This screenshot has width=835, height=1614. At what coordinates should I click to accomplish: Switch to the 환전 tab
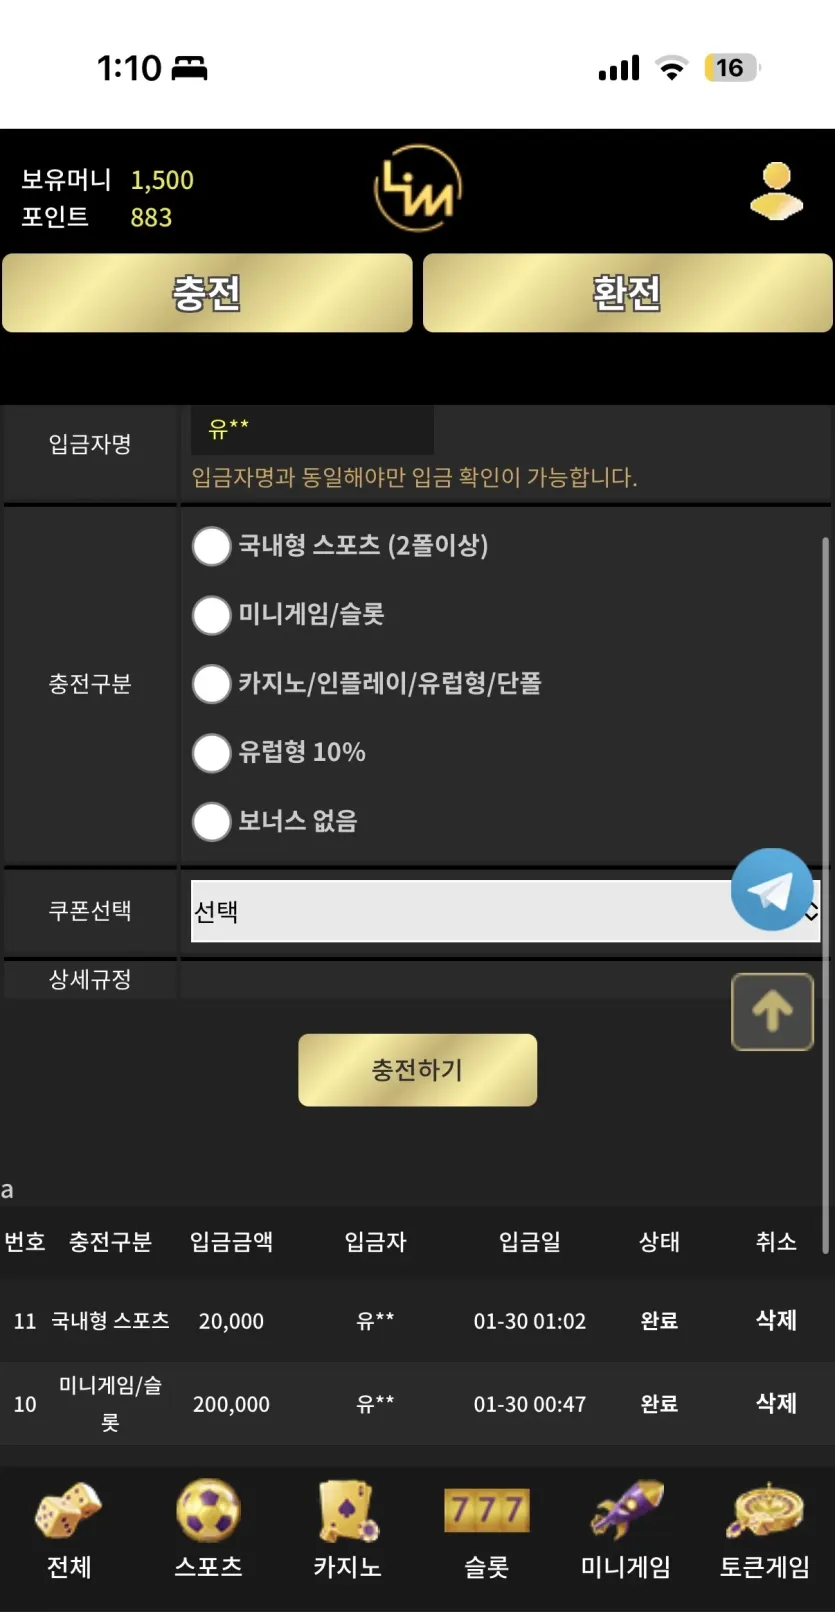pyautogui.click(x=627, y=293)
